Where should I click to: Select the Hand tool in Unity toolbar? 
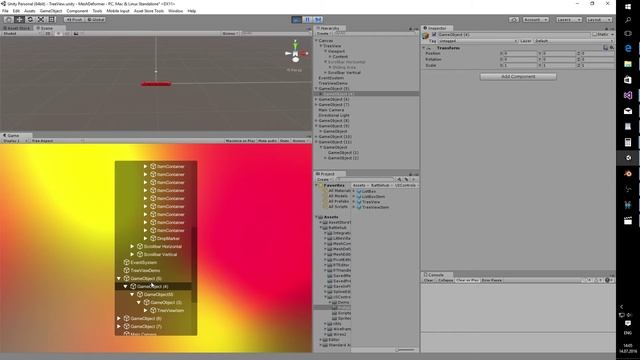[8, 19]
